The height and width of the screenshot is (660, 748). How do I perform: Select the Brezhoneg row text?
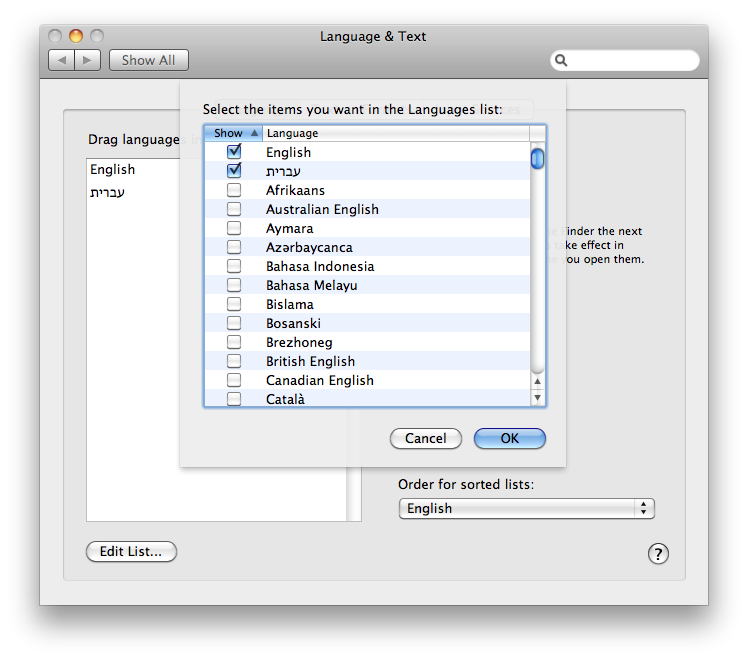coord(299,342)
